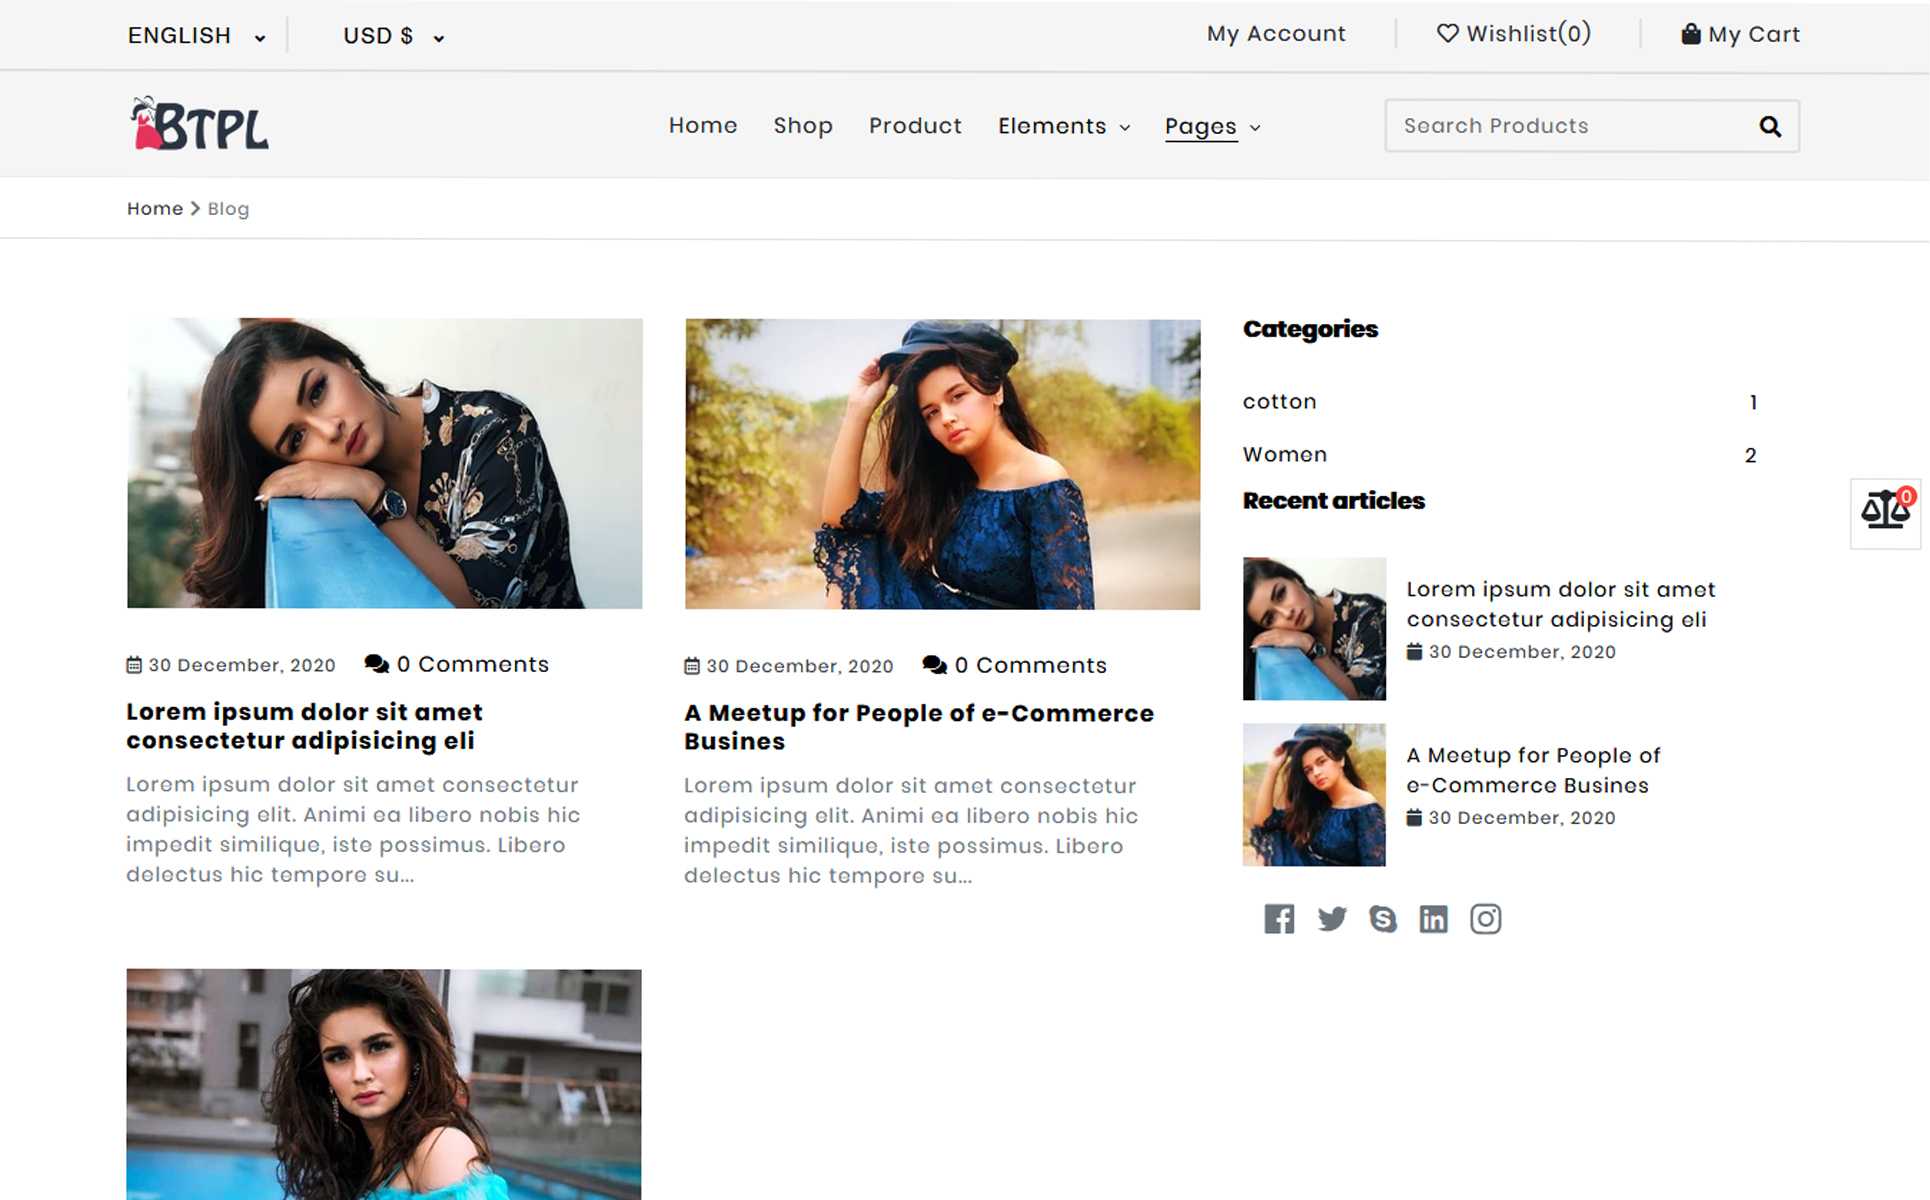Click comments icon on Lorem ipsum post

pos(376,664)
